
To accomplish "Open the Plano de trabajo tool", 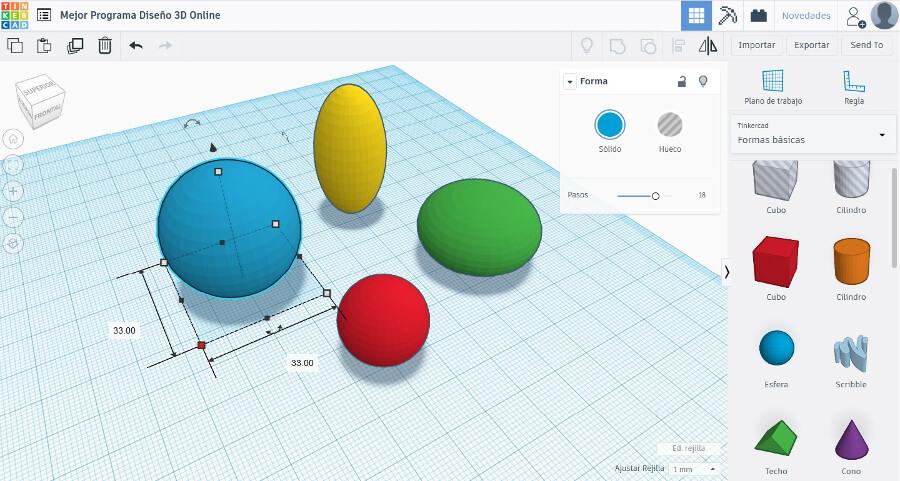I will click(x=772, y=87).
